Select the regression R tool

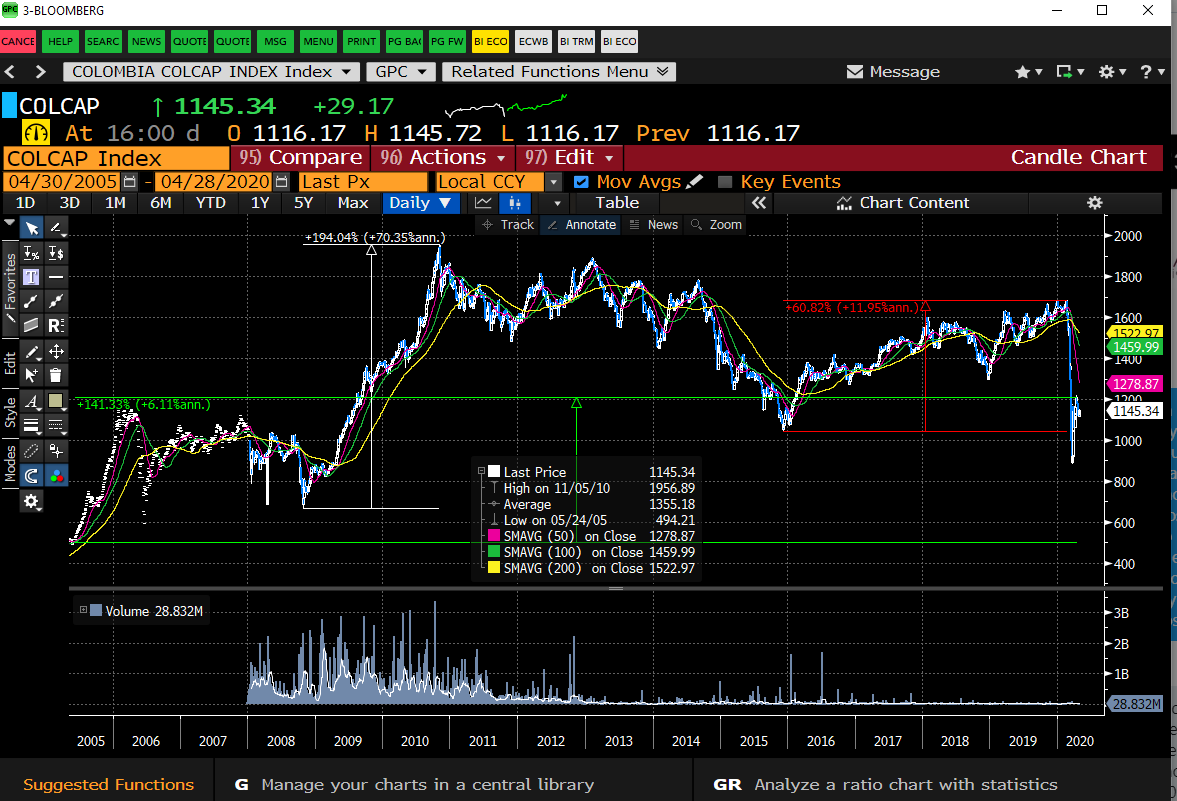[56, 325]
